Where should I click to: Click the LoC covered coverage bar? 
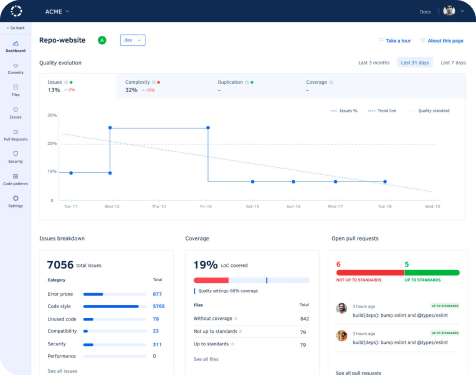pos(252,280)
